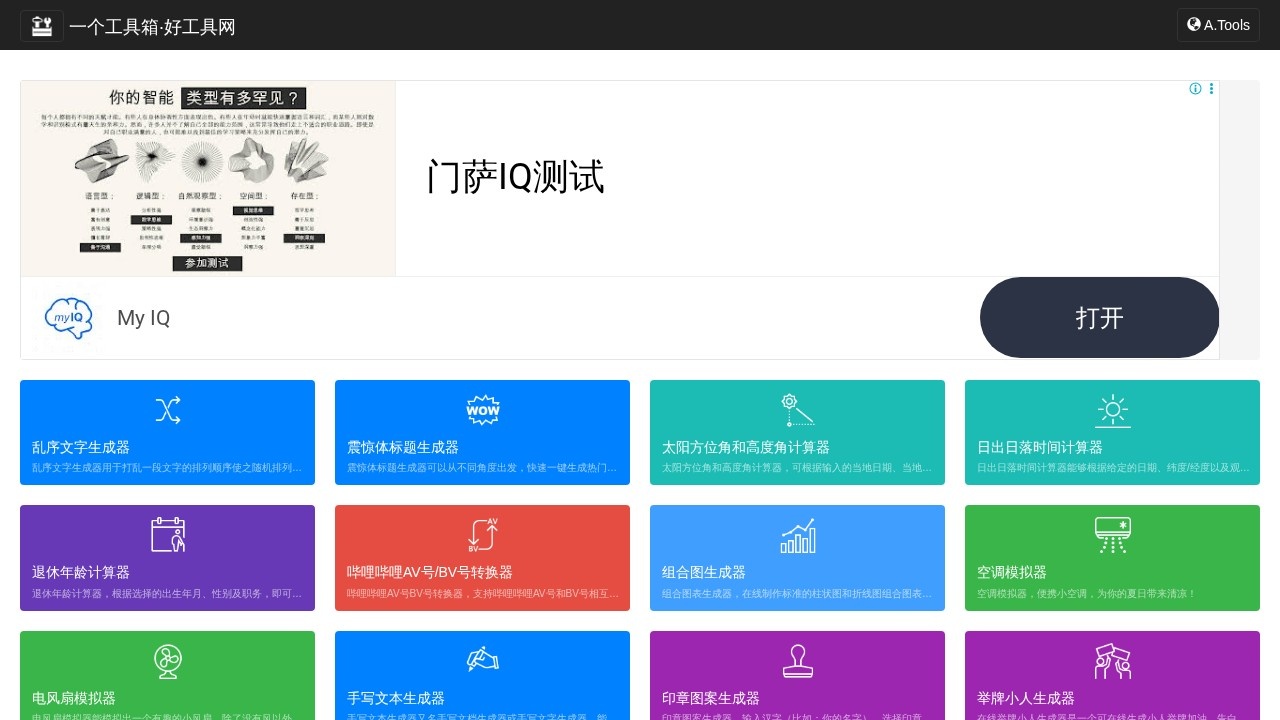Click the AV/BV conversion arrows icon

coord(482,535)
